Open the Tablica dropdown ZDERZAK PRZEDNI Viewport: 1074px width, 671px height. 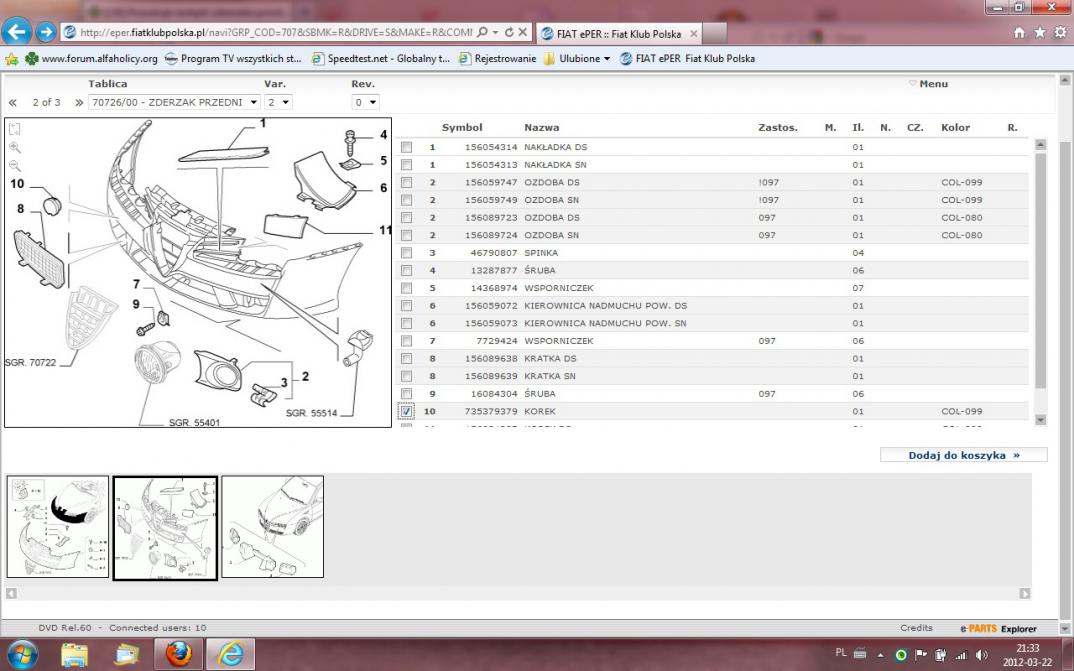pos(174,102)
